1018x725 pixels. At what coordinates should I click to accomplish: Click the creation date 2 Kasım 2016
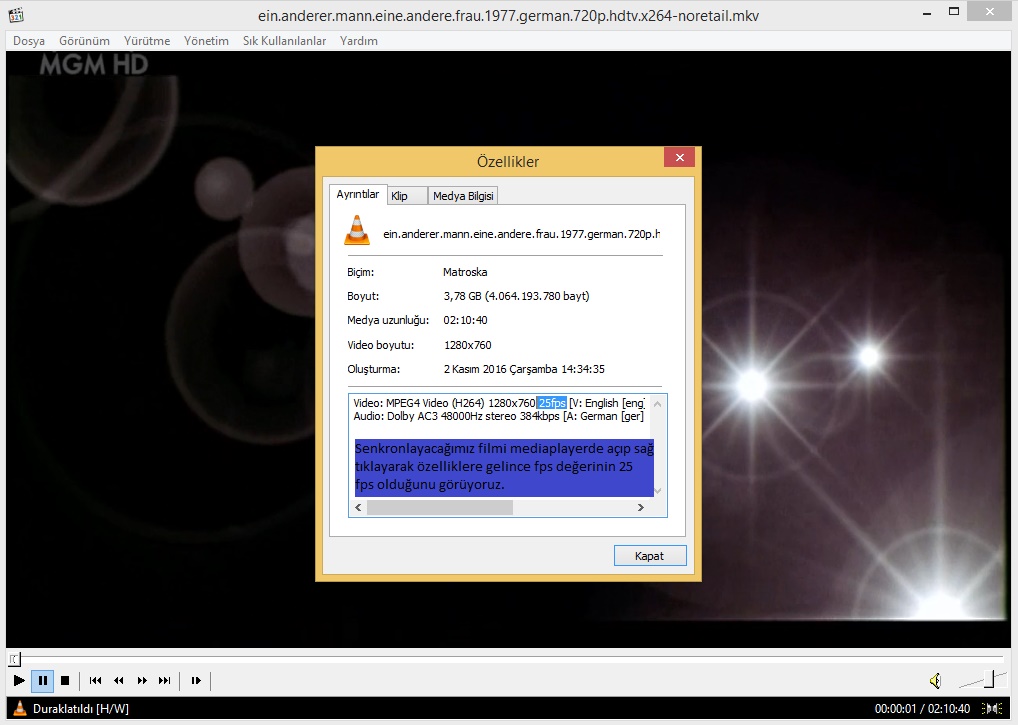[x=524, y=369]
